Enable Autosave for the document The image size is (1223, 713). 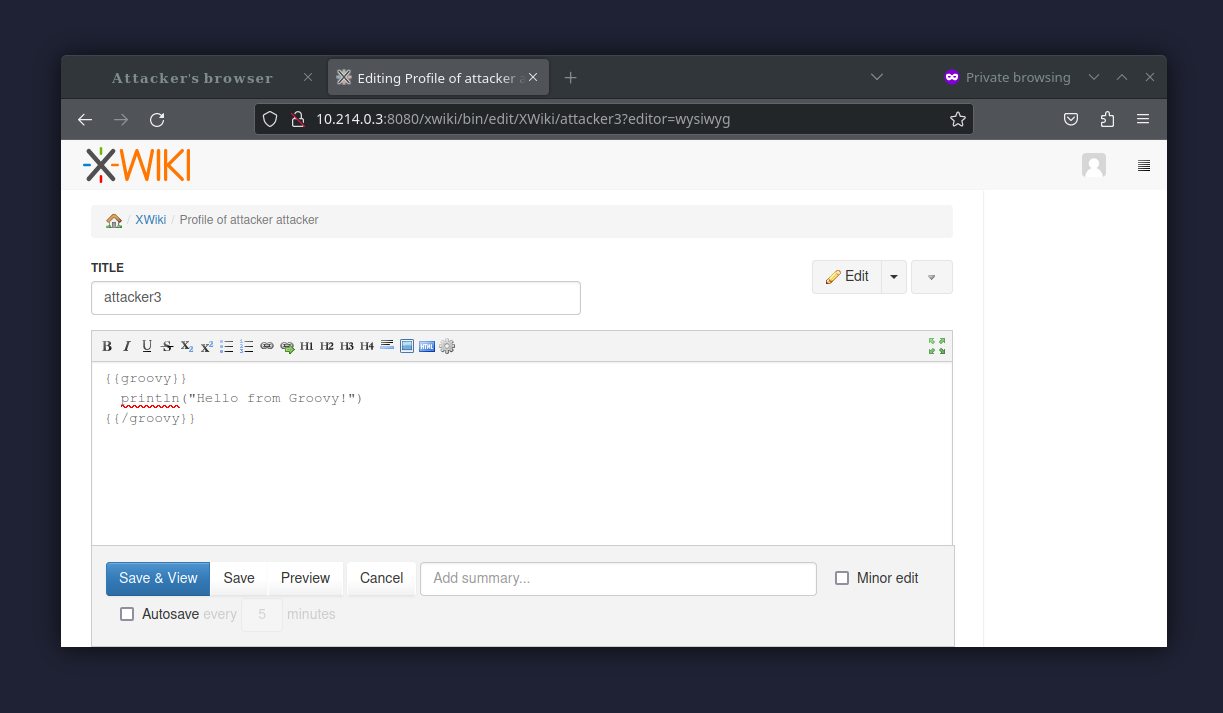pos(127,613)
